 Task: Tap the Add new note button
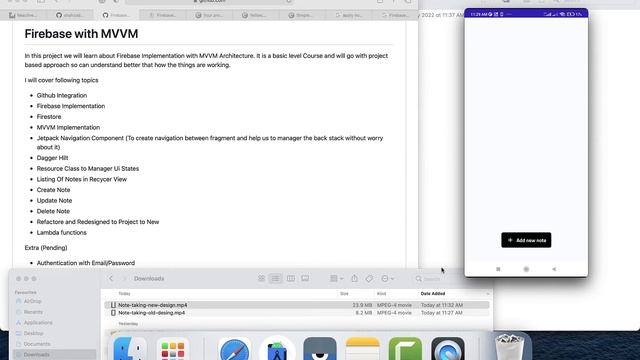526,240
